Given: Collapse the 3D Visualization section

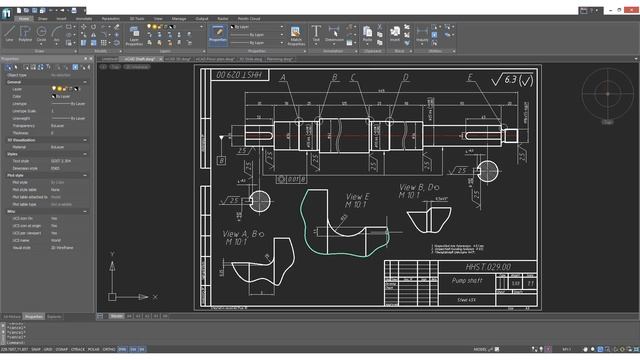Looking at the screenshot, I should pyautogui.click(x=85, y=140).
